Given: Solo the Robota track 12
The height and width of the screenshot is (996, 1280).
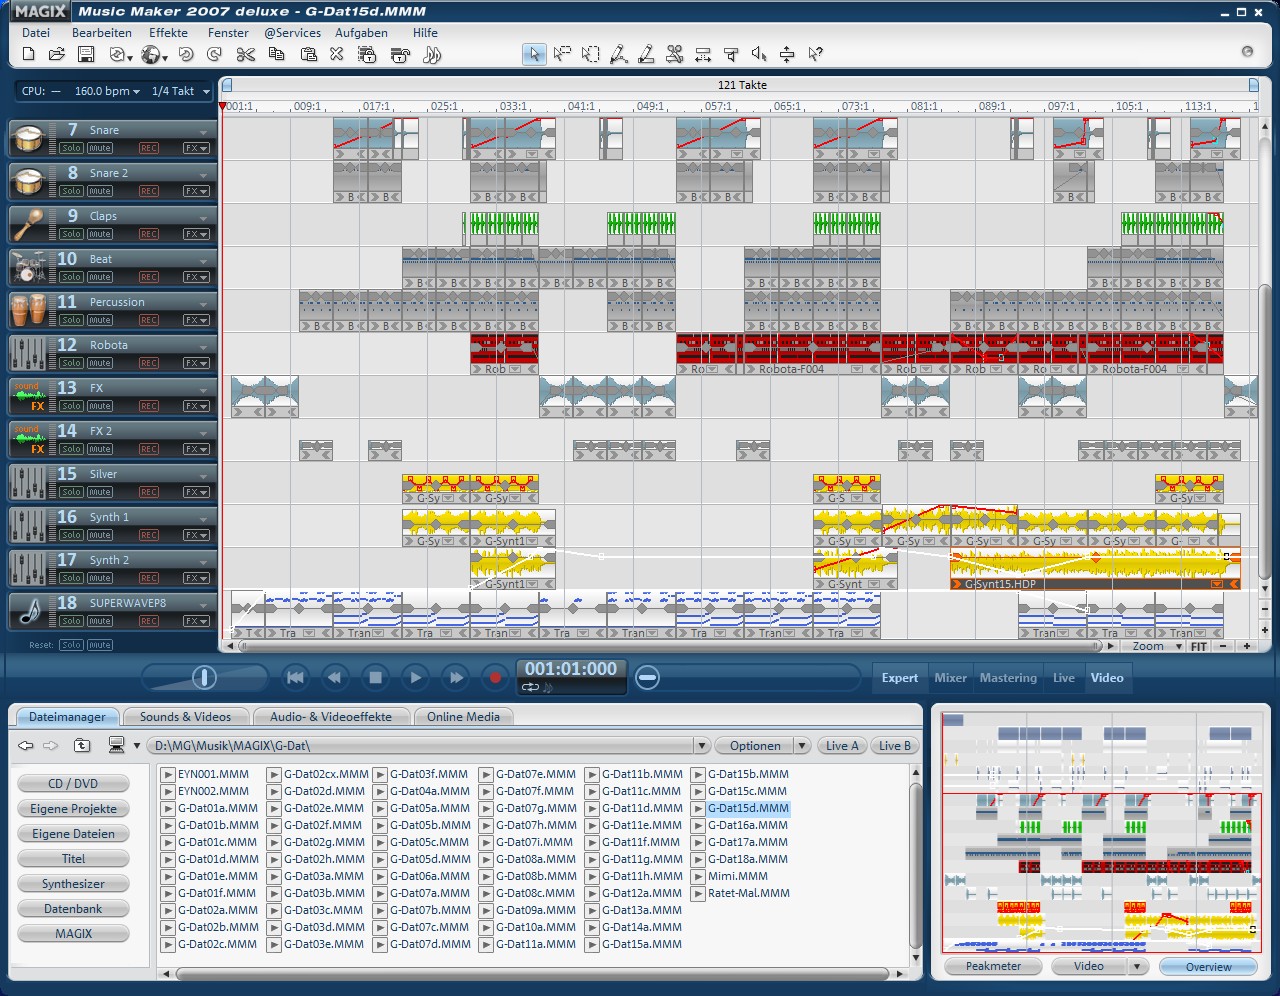Looking at the screenshot, I should (x=71, y=363).
